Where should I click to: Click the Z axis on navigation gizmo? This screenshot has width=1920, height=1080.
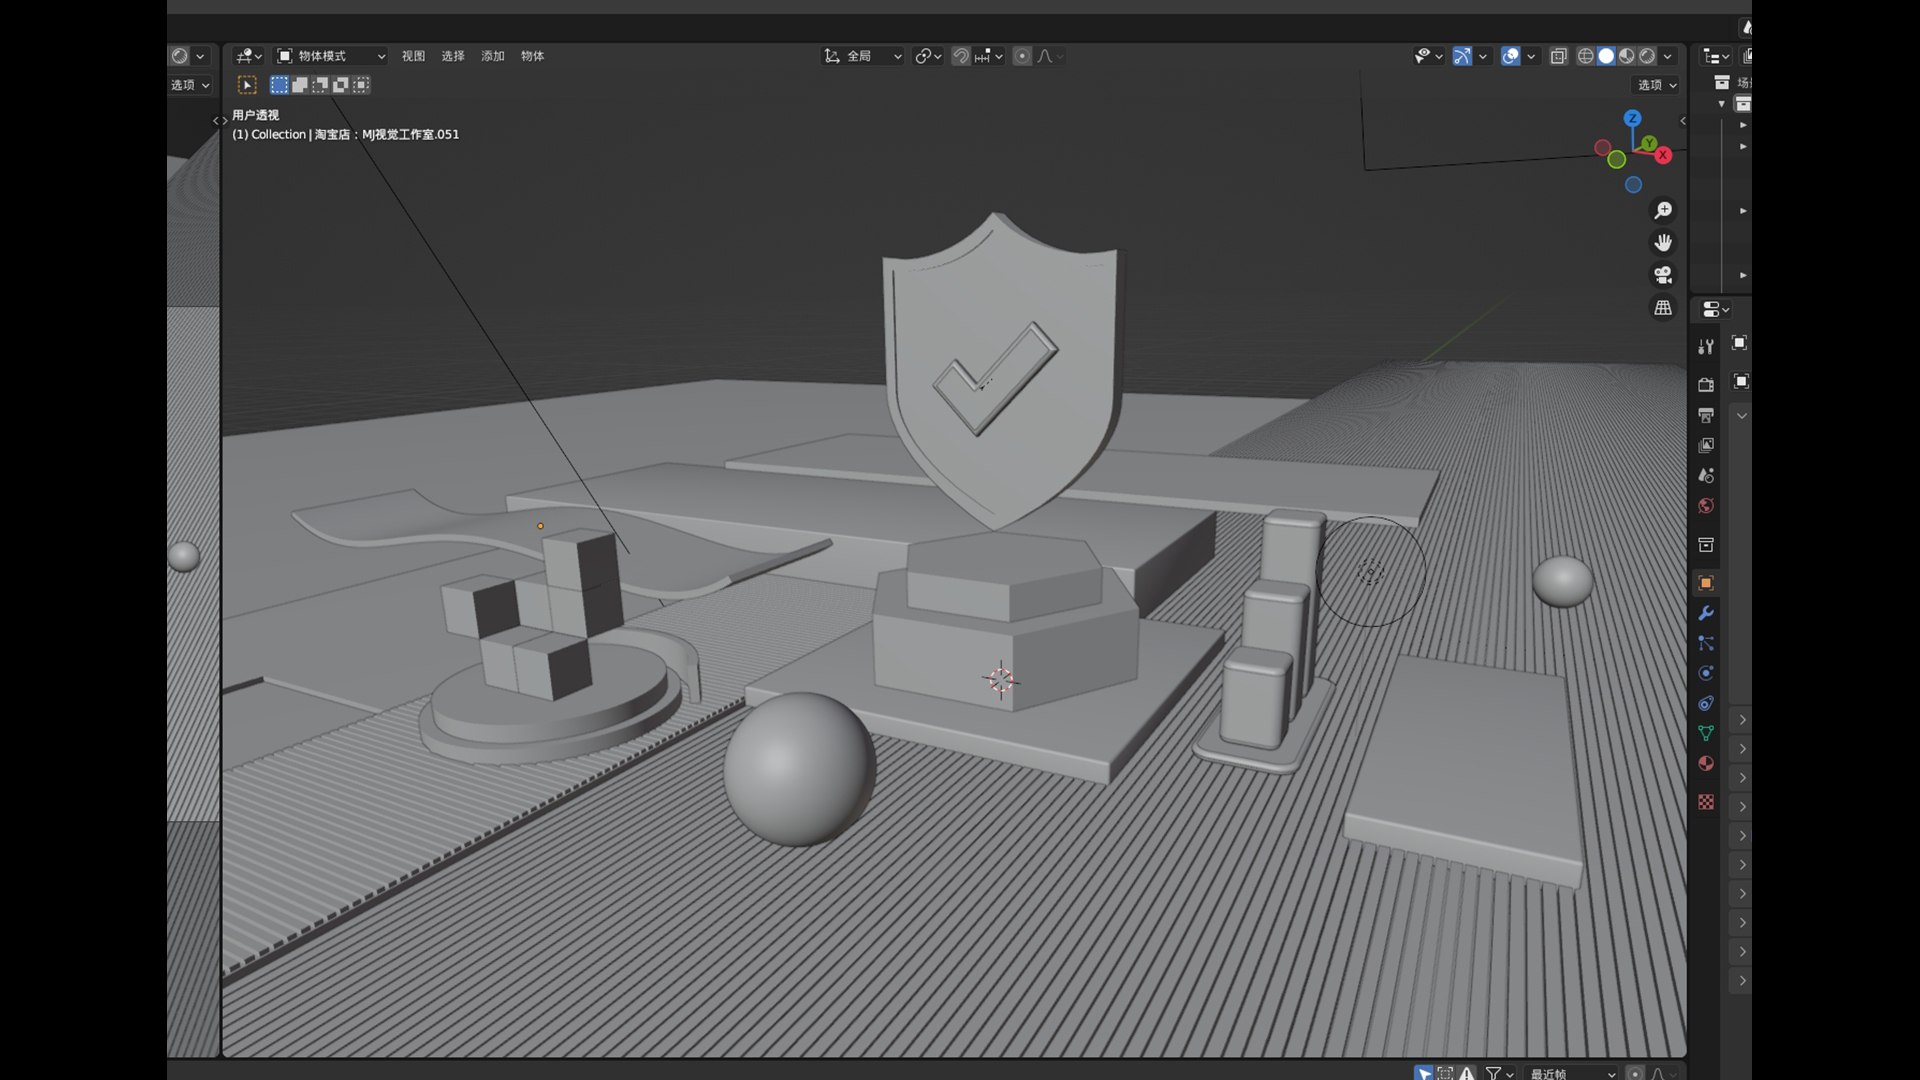click(x=1632, y=118)
